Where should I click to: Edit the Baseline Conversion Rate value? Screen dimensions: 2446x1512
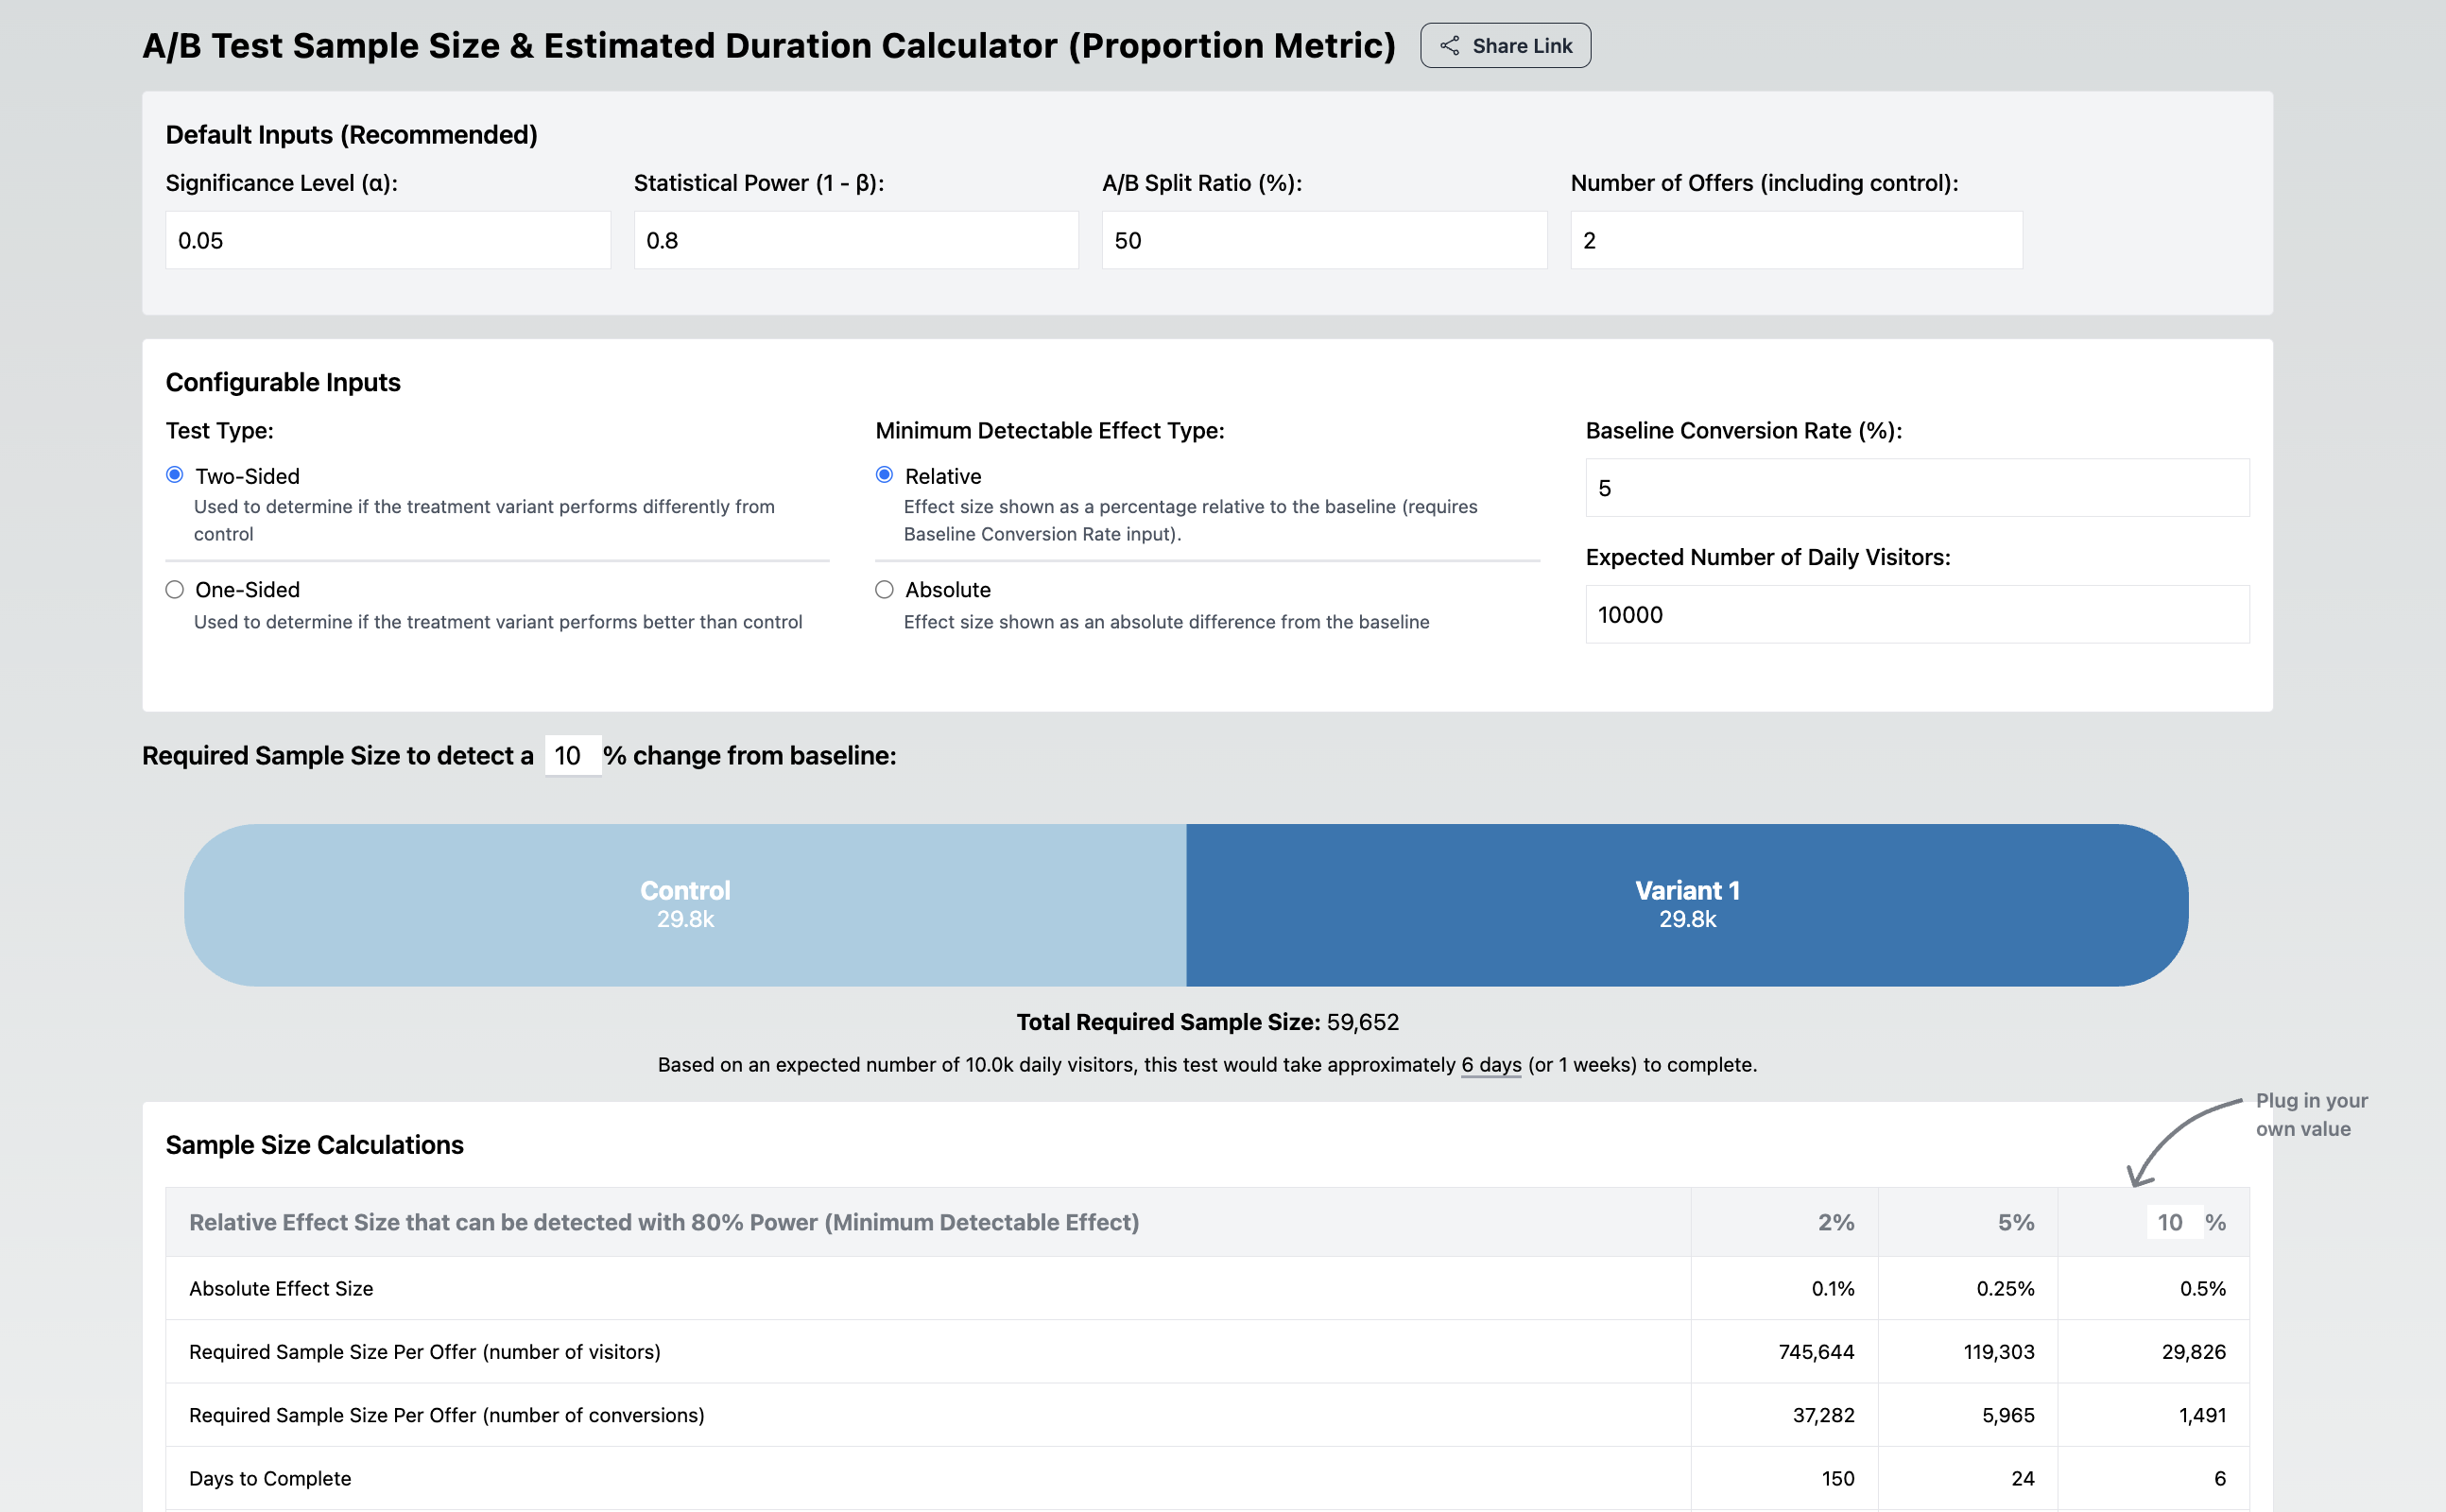tap(1916, 488)
